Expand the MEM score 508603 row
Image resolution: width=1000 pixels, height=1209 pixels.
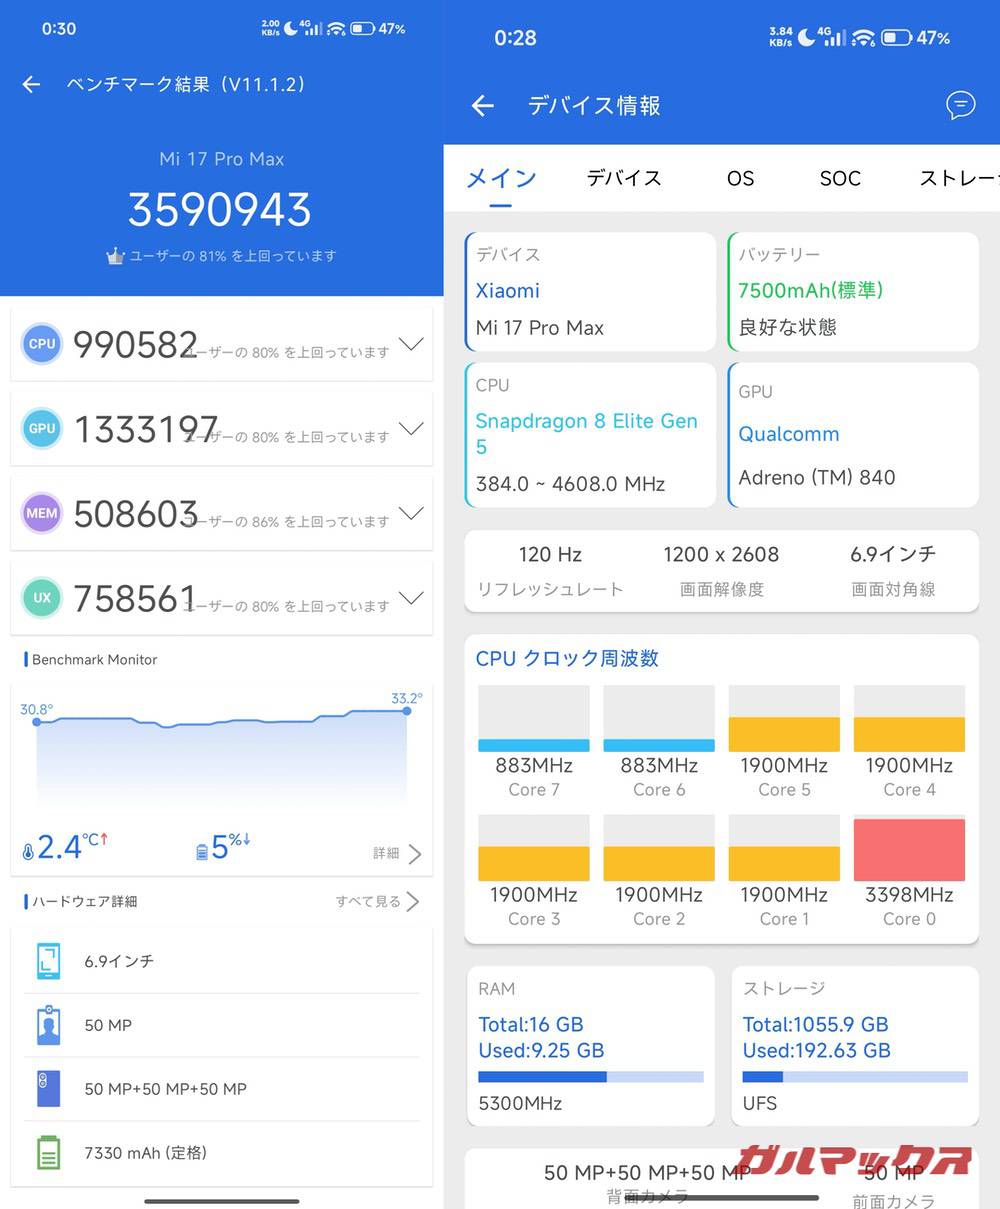point(411,513)
